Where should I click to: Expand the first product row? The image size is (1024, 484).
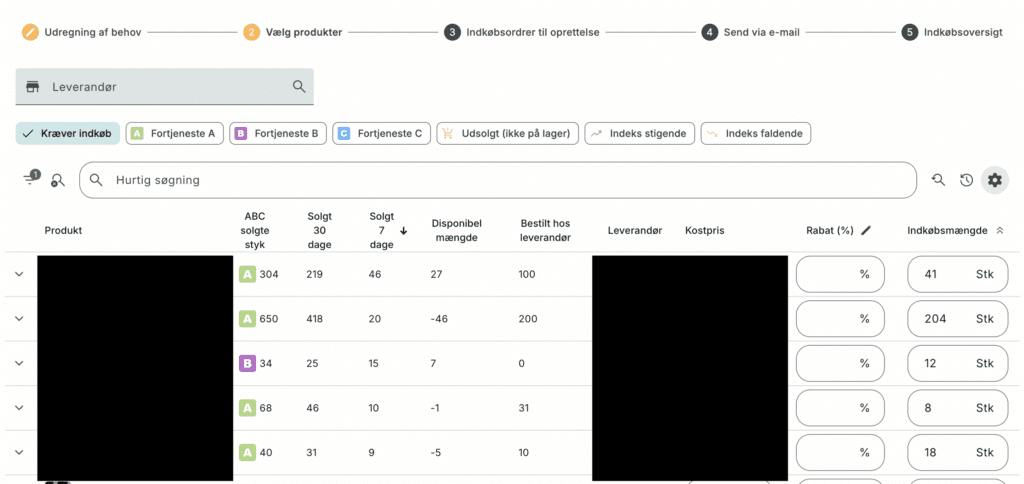(x=19, y=274)
